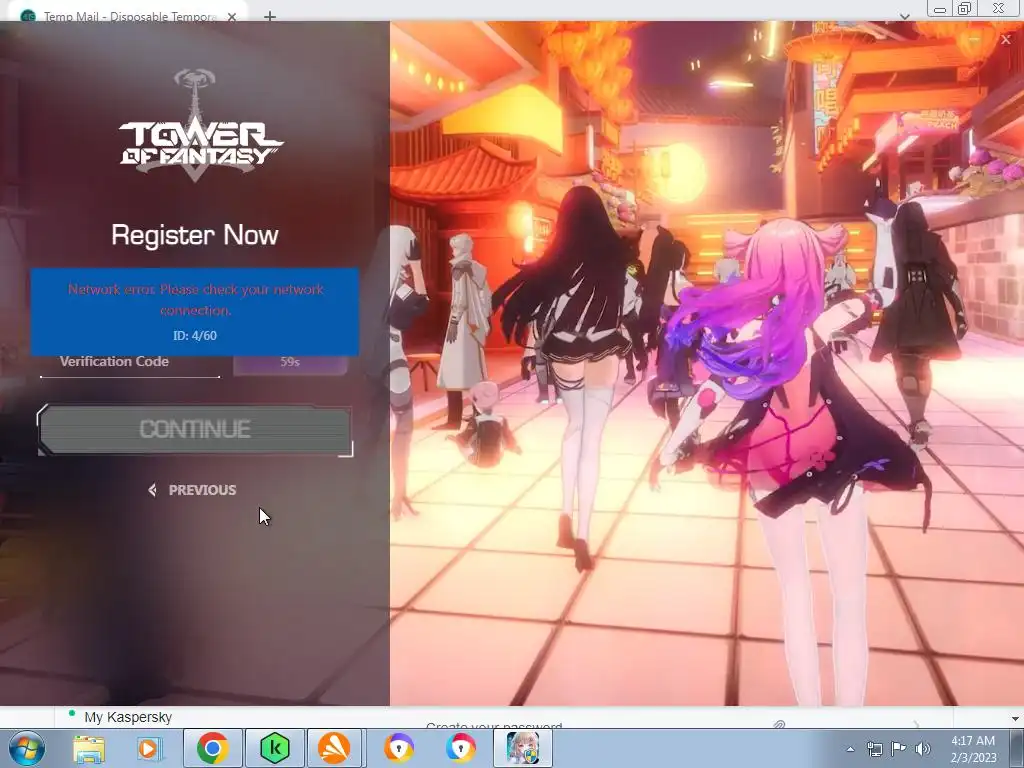Open the Avast orange taskbar app
Viewport: 1024px width, 768px height.
(x=334, y=748)
